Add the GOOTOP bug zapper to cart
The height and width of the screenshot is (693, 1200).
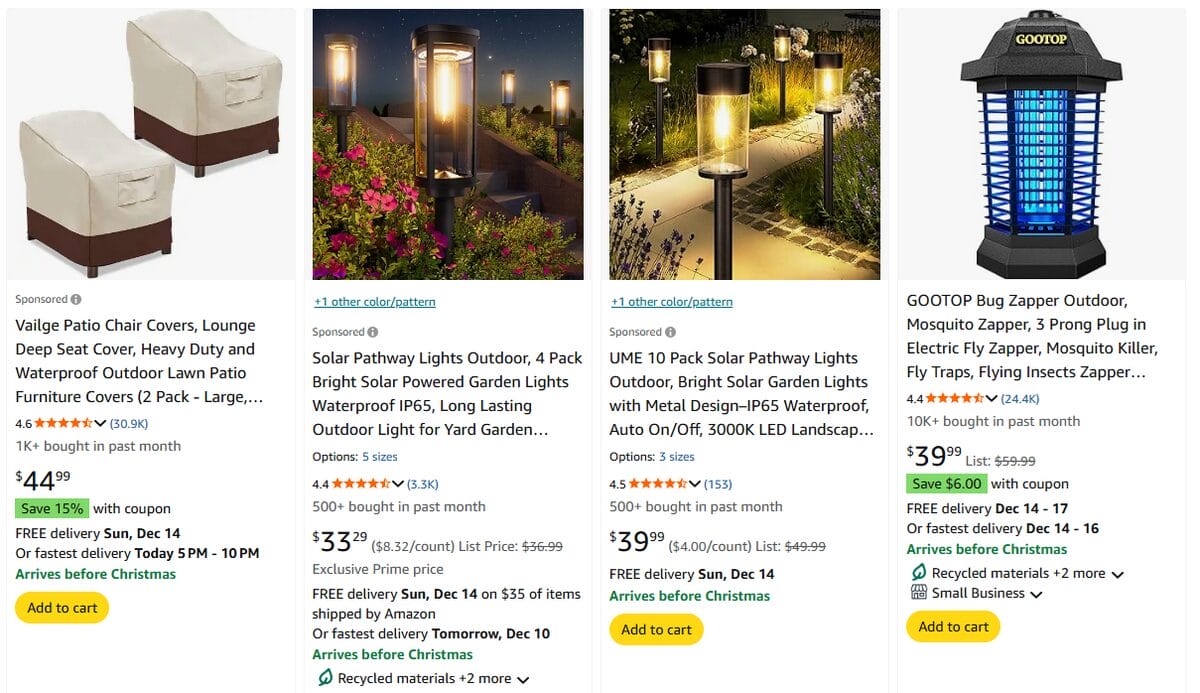tap(952, 626)
